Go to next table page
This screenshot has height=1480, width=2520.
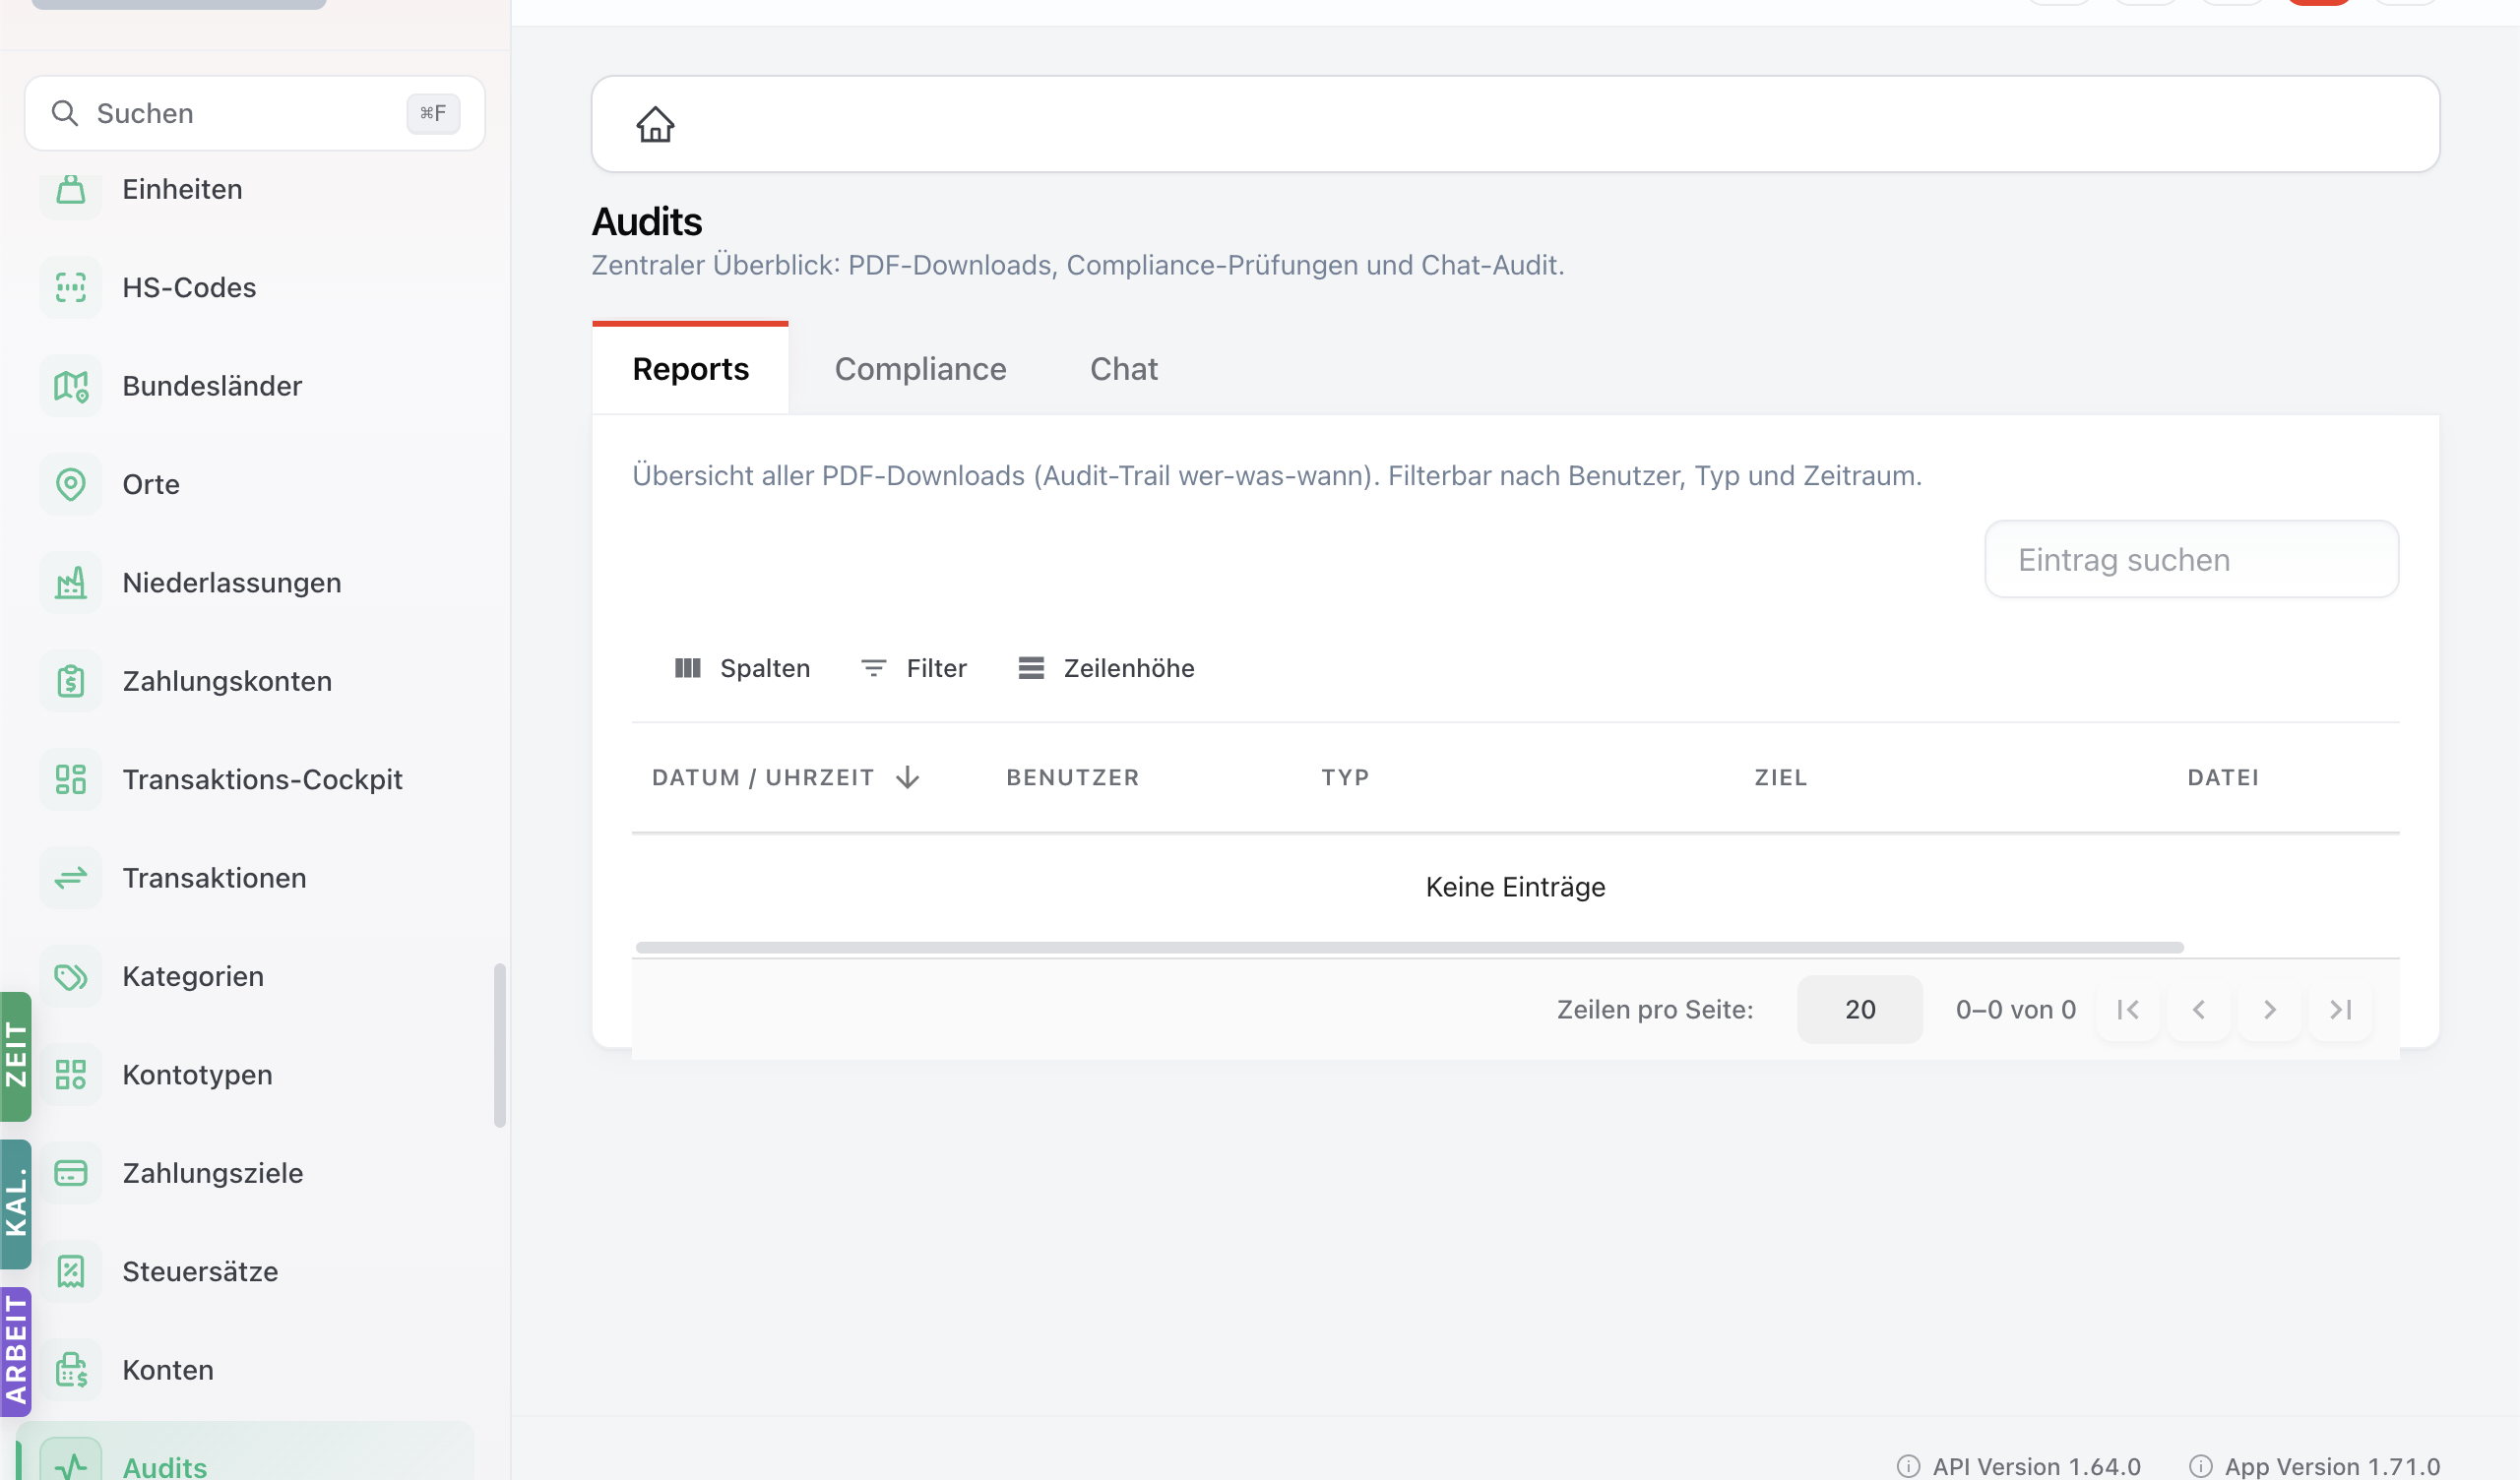point(2269,1010)
